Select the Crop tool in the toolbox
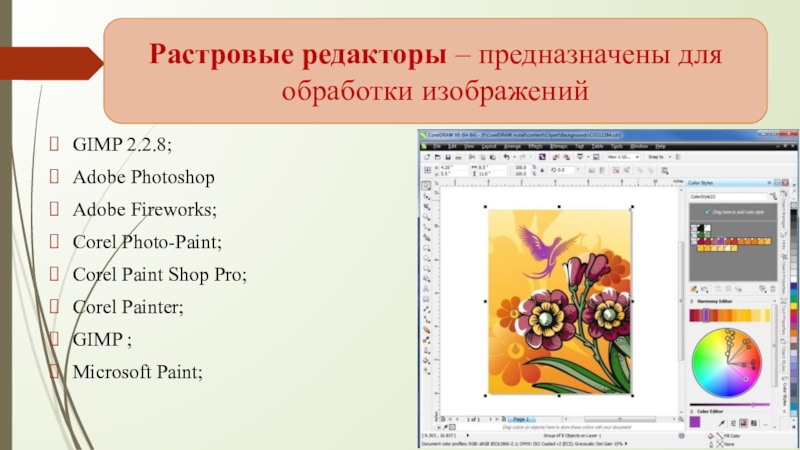Screen dimensions: 800x450 pyautogui.click(x=426, y=207)
